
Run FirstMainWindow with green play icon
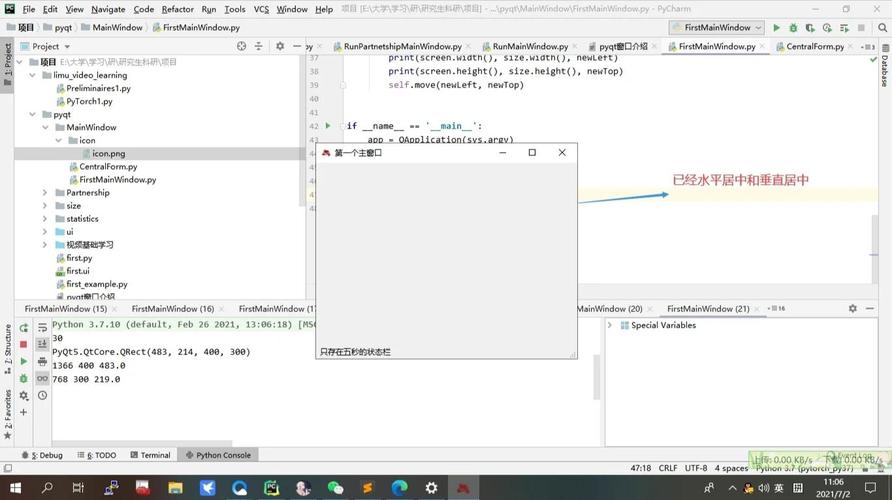click(x=777, y=27)
